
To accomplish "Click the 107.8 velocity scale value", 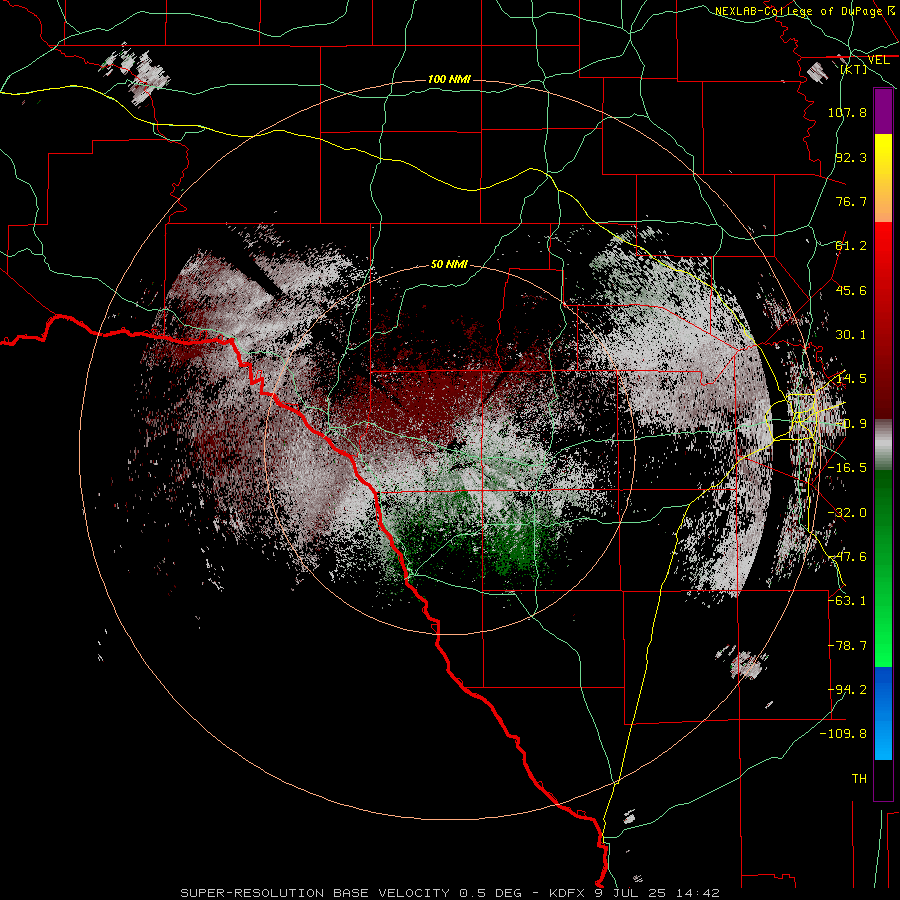I will [x=847, y=112].
